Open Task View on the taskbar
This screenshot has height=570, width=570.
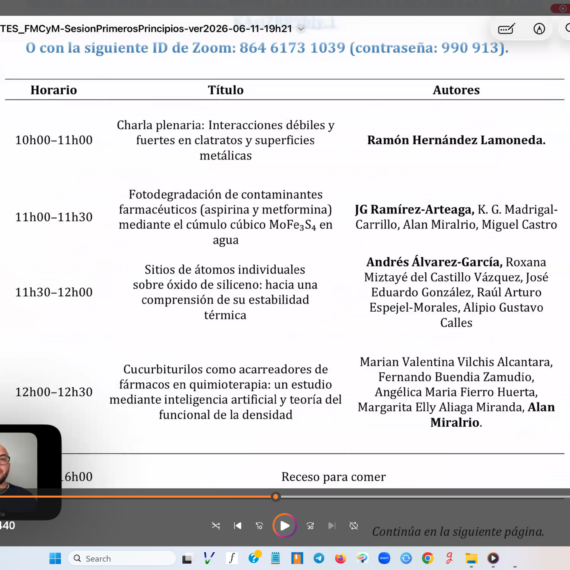click(x=187, y=559)
